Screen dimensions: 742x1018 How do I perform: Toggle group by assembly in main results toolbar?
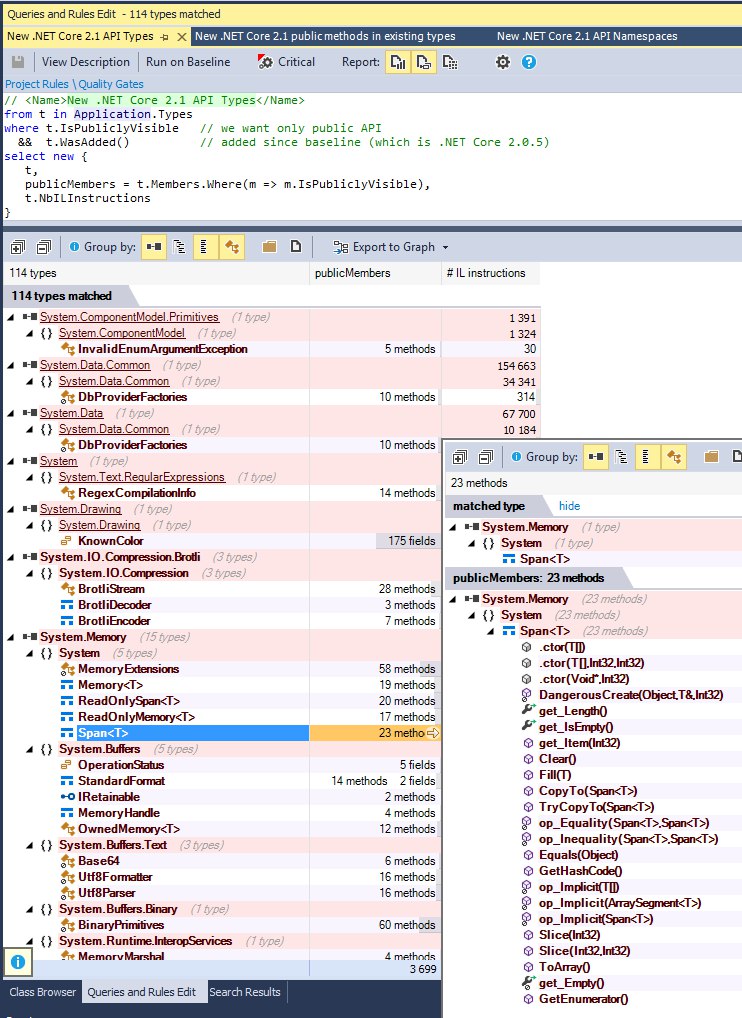click(154, 247)
